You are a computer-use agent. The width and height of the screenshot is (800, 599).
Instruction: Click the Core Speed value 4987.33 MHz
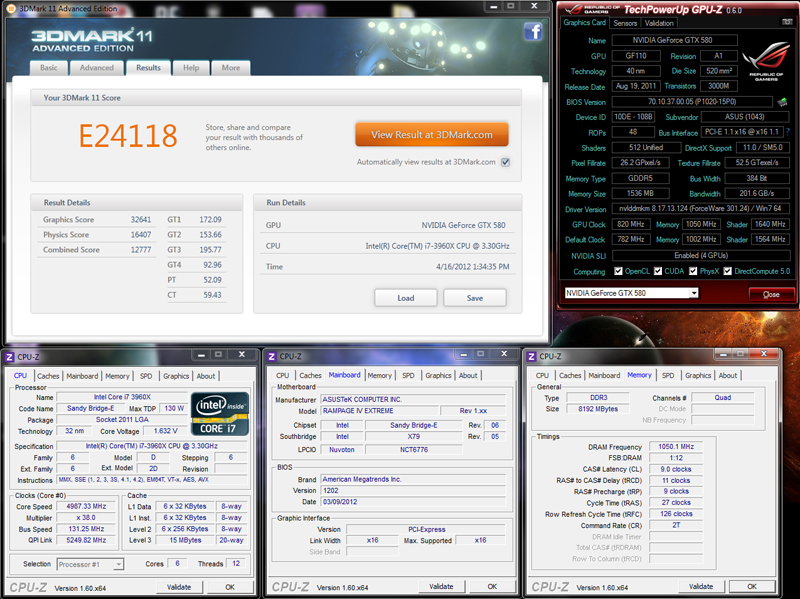[86, 507]
